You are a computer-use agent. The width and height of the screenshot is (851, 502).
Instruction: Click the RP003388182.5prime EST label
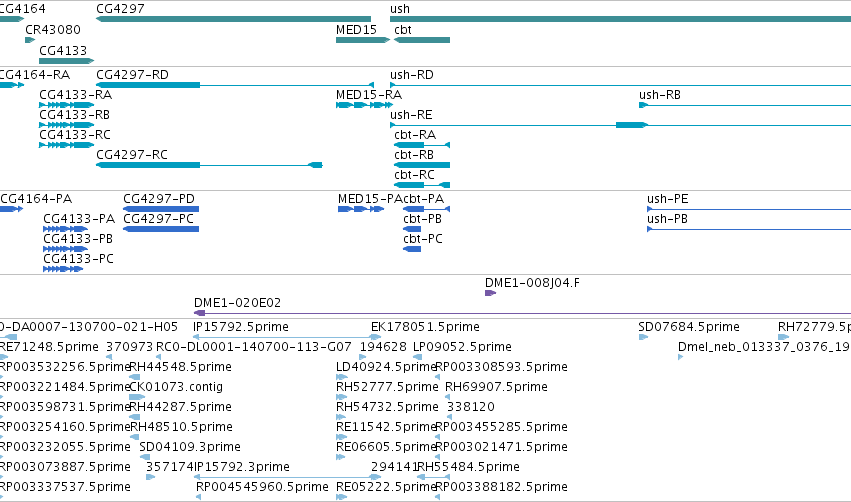click(x=501, y=488)
